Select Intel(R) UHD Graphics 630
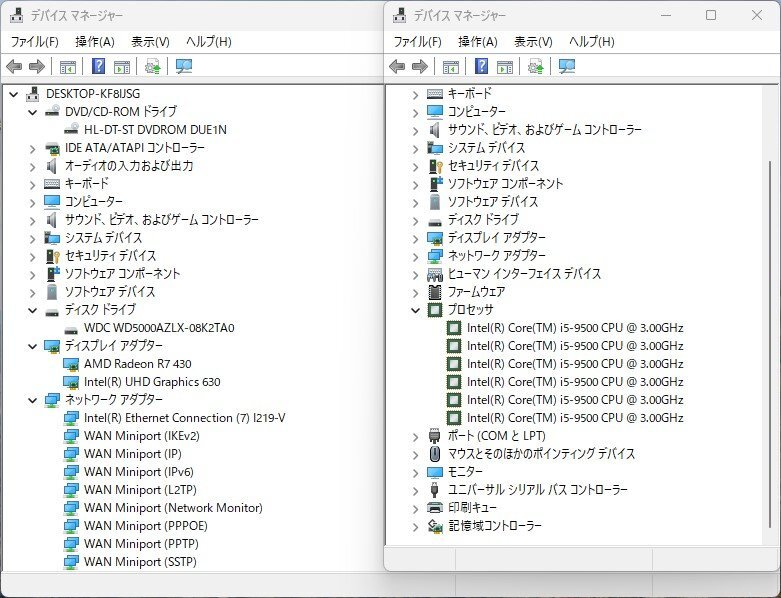This screenshot has width=781, height=598. tap(152, 382)
